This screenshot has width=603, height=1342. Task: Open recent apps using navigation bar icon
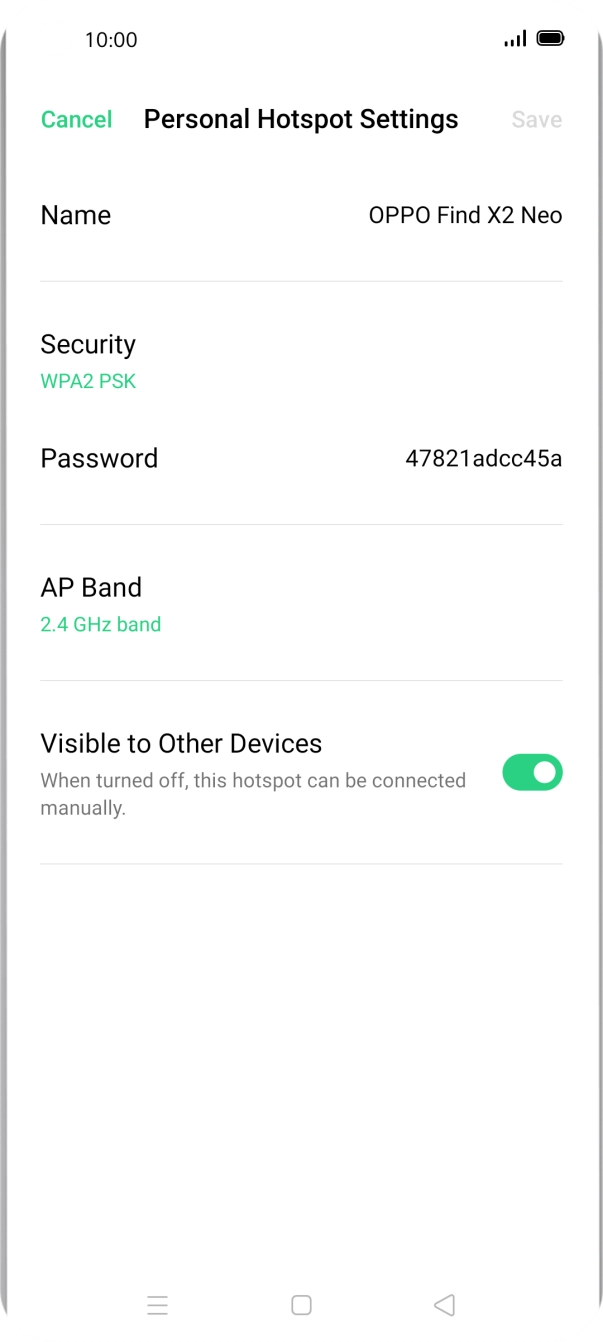click(157, 1304)
